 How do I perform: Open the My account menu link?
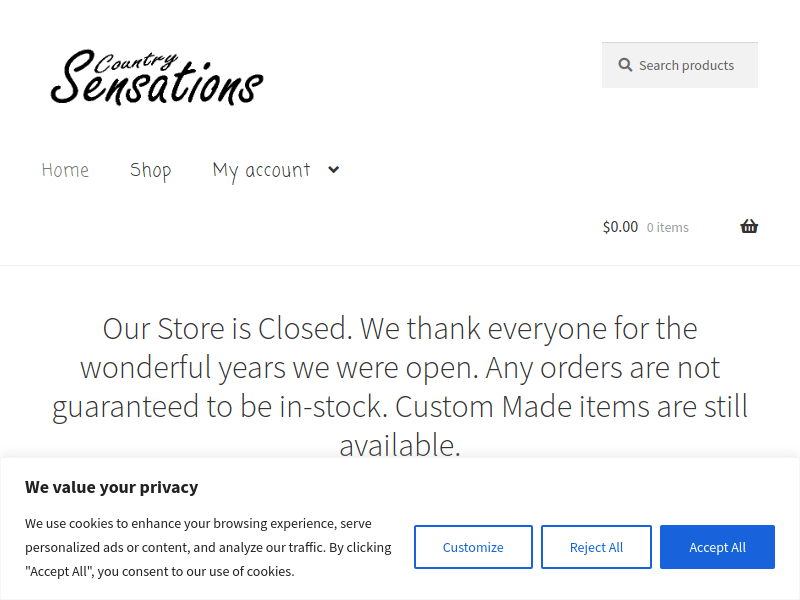pyautogui.click(x=261, y=170)
